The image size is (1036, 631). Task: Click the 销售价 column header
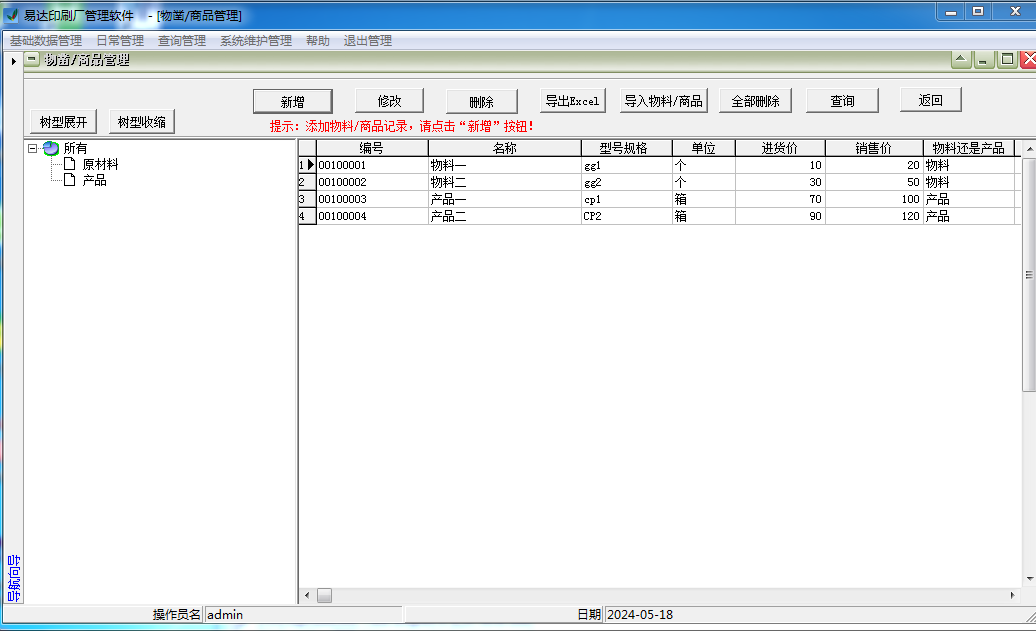874,148
